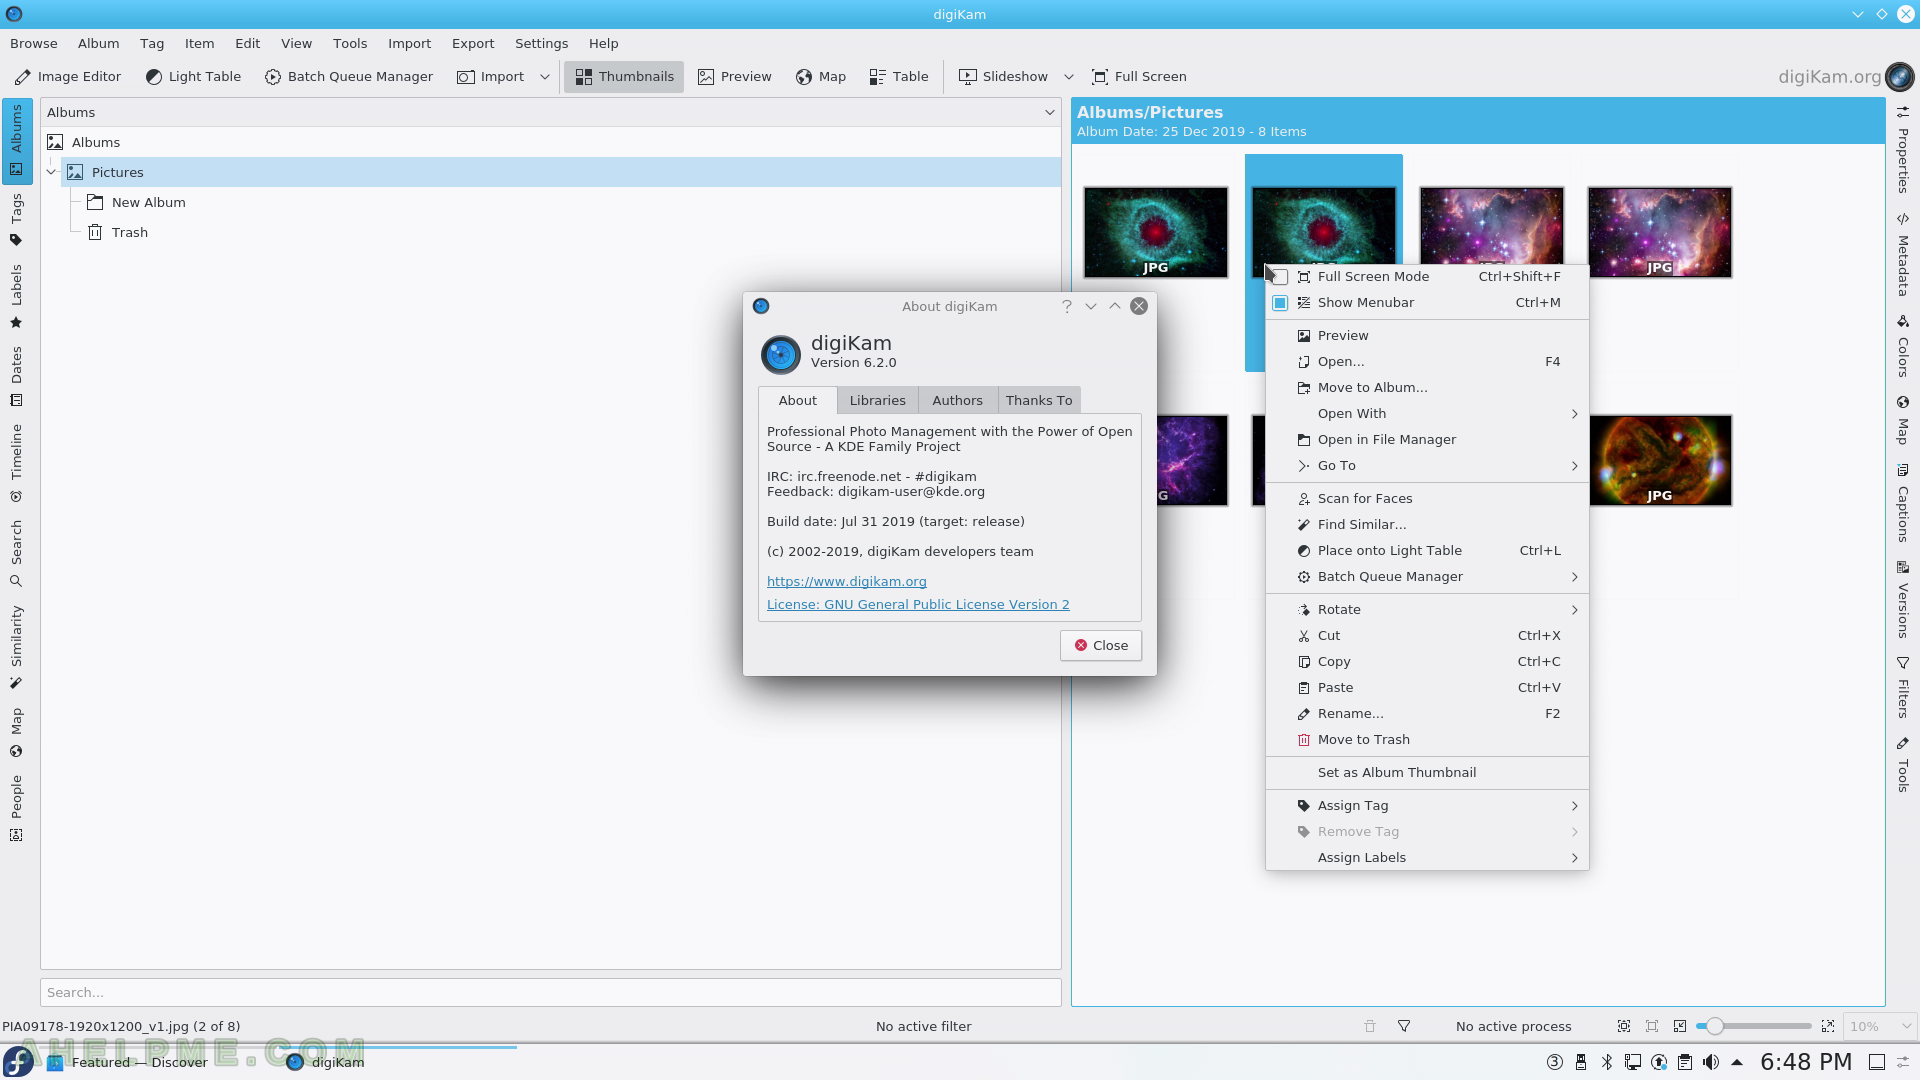Image resolution: width=1920 pixels, height=1080 pixels.
Task: Toggle the Full Screen Mode checkbox
Action: point(1279,277)
